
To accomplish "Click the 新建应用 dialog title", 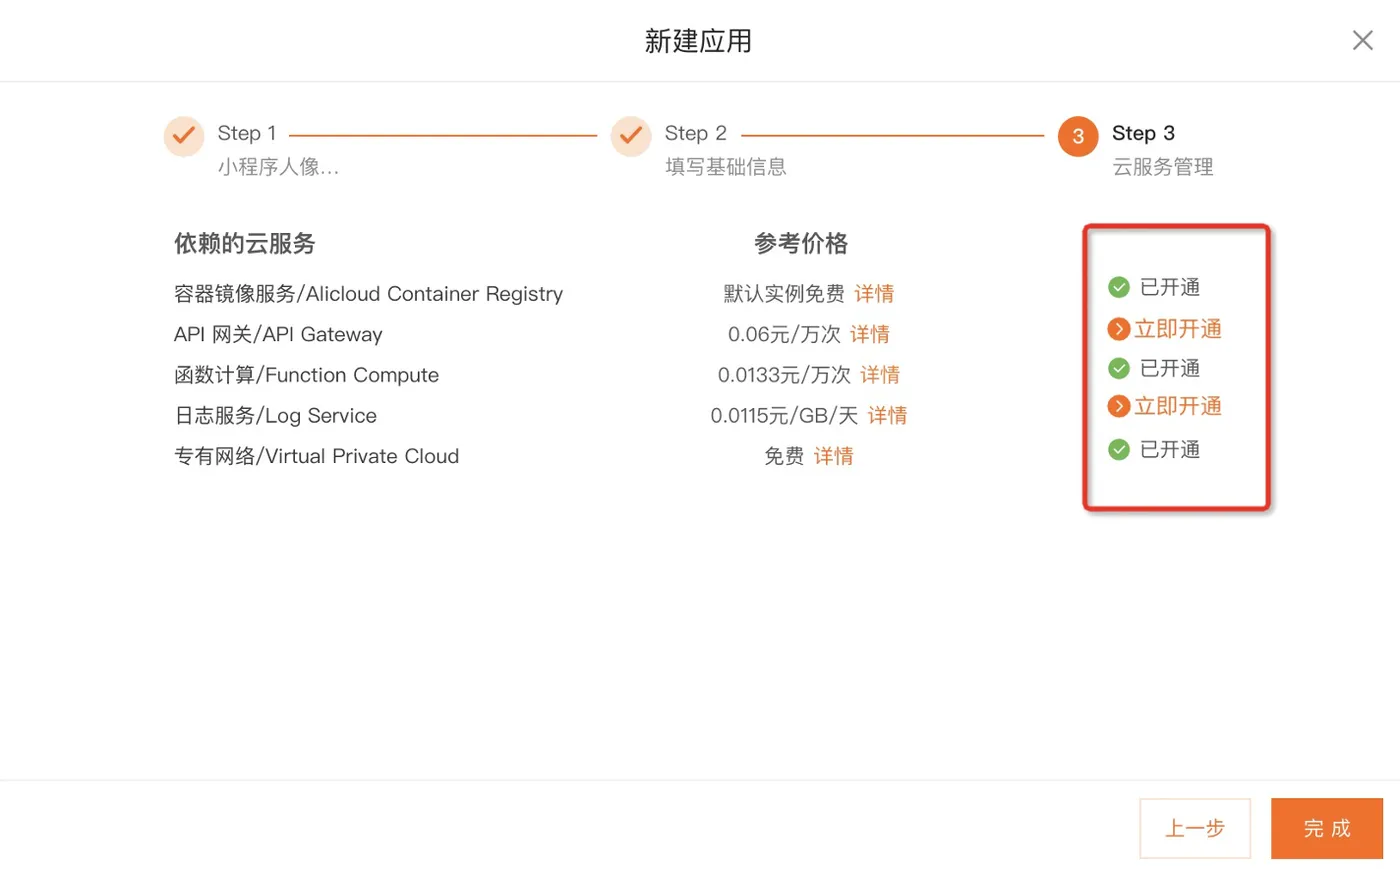I will (x=698, y=41).
